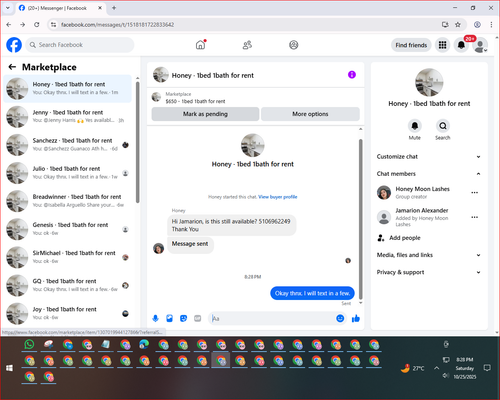500x400 pixels.
Task: Open the Windows Start menu
Action: click(9, 368)
